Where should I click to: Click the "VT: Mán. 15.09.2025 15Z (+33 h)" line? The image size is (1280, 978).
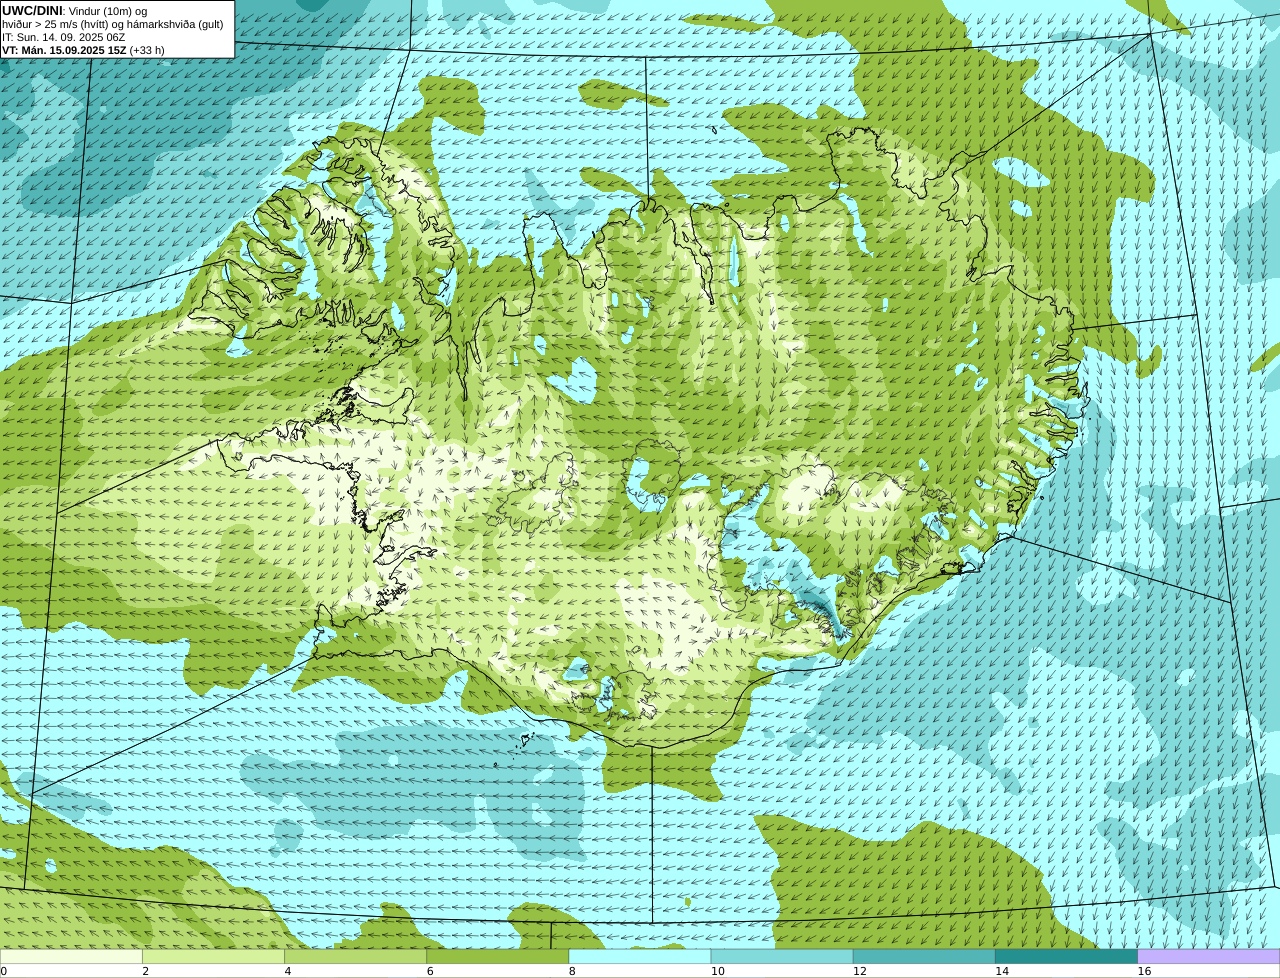(83, 50)
